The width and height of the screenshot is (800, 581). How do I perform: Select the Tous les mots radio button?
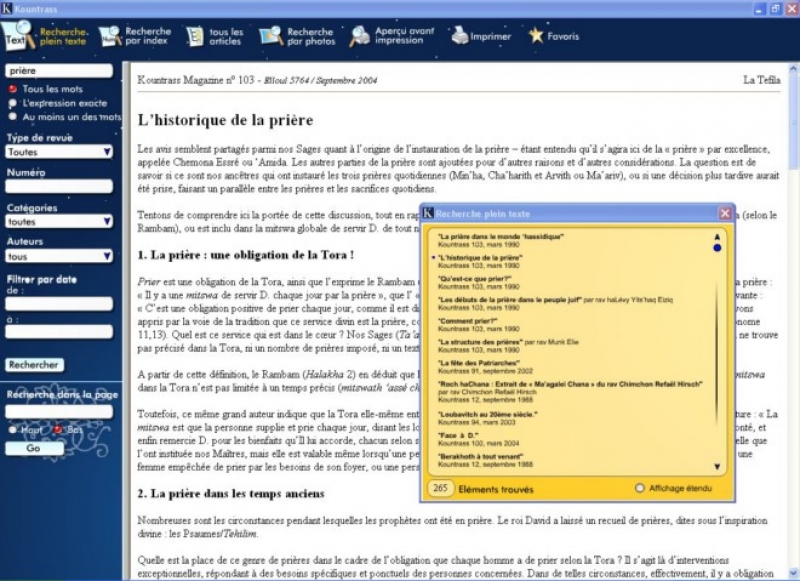coord(13,89)
